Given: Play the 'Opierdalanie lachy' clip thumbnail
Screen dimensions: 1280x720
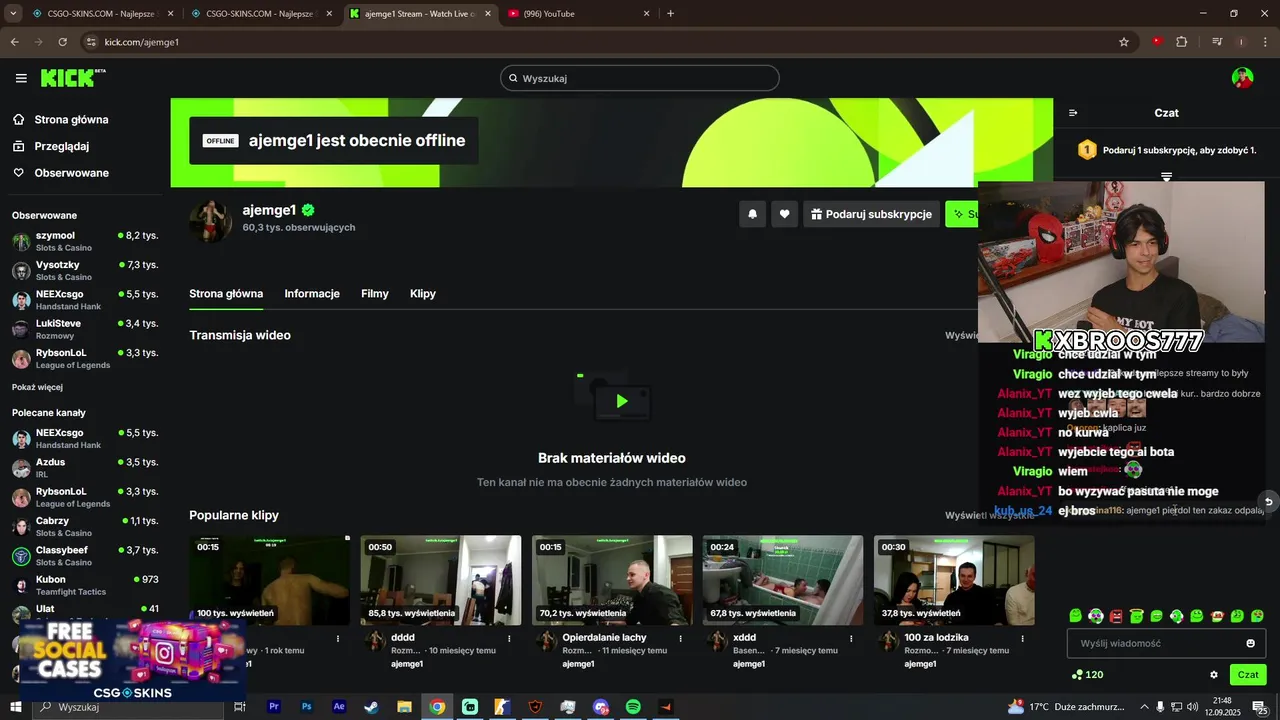Looking at the screenshot, I should click(612, 580).
